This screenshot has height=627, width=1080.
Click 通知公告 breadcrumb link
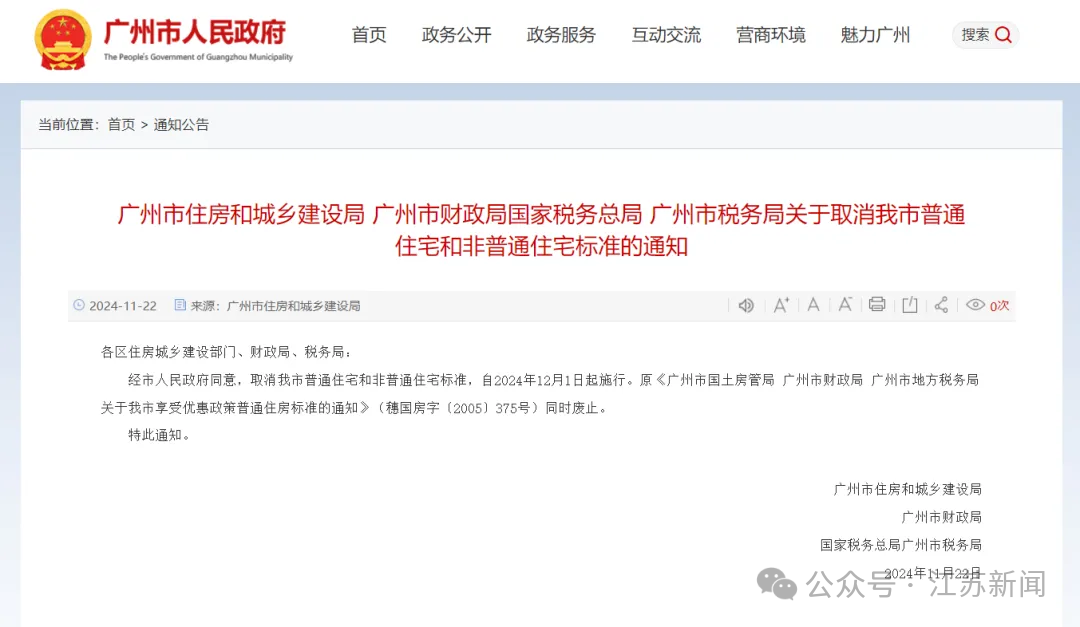181,125
